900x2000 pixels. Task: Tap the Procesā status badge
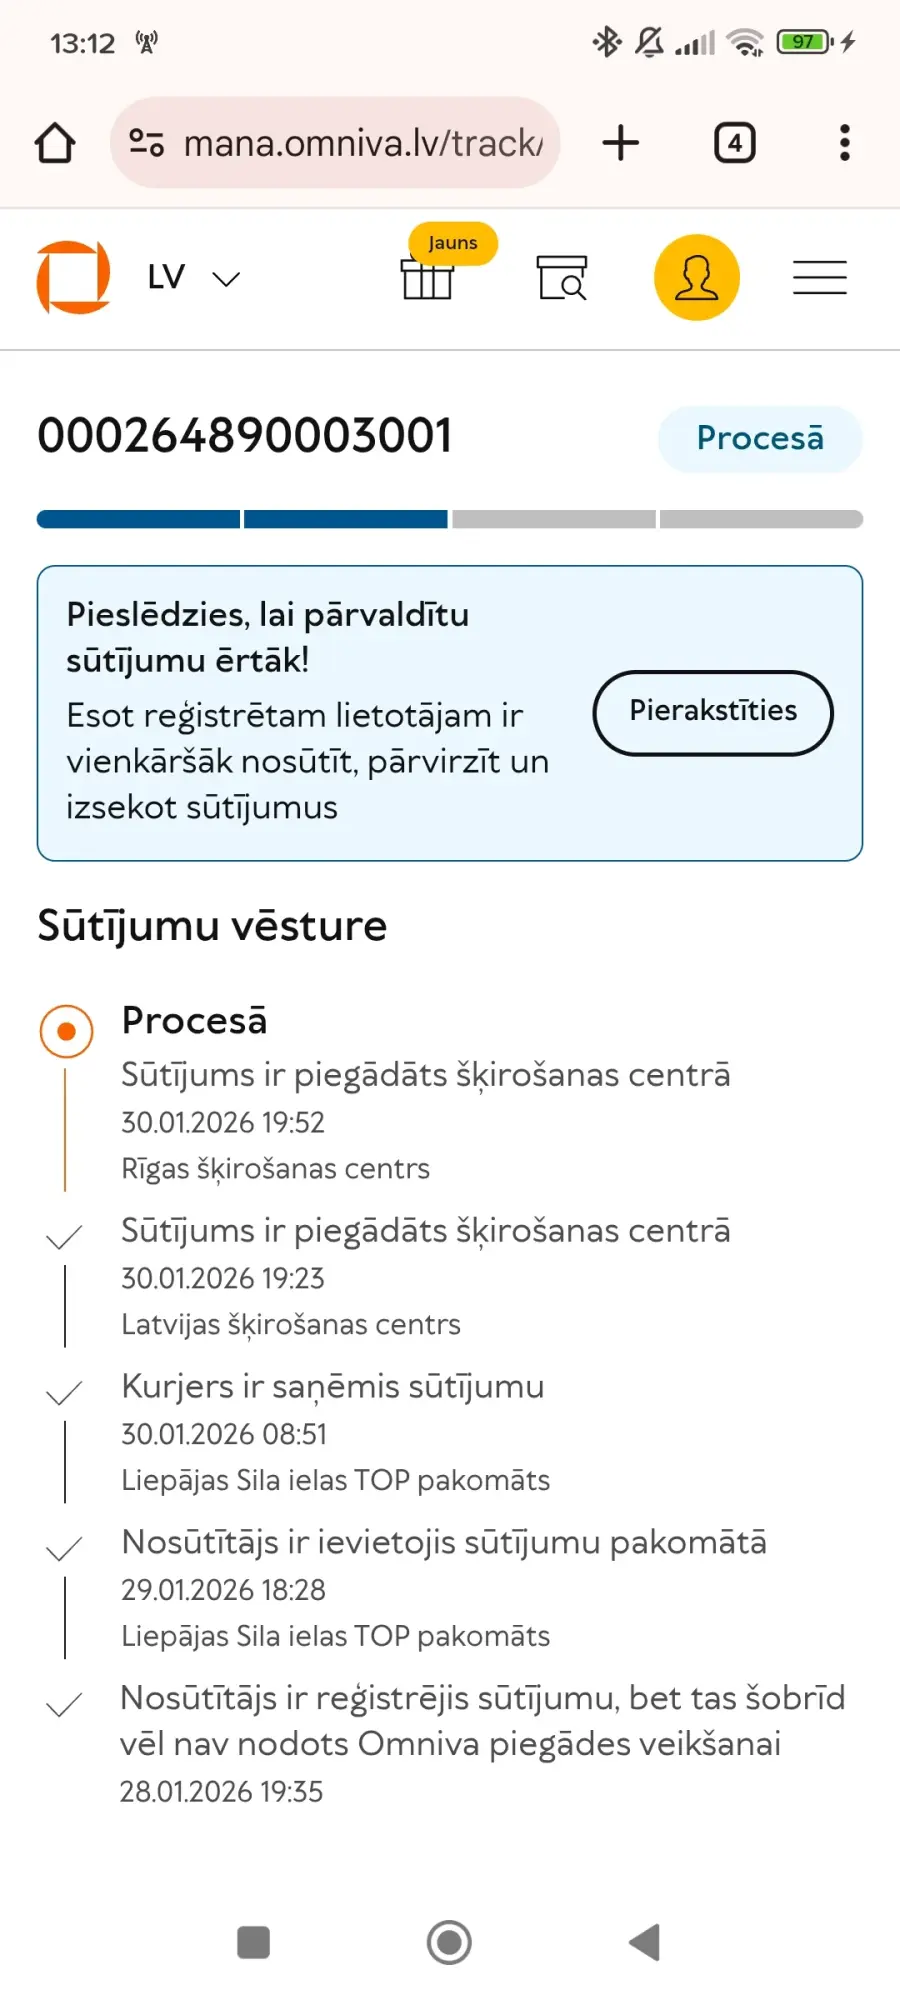coord(760,438)
